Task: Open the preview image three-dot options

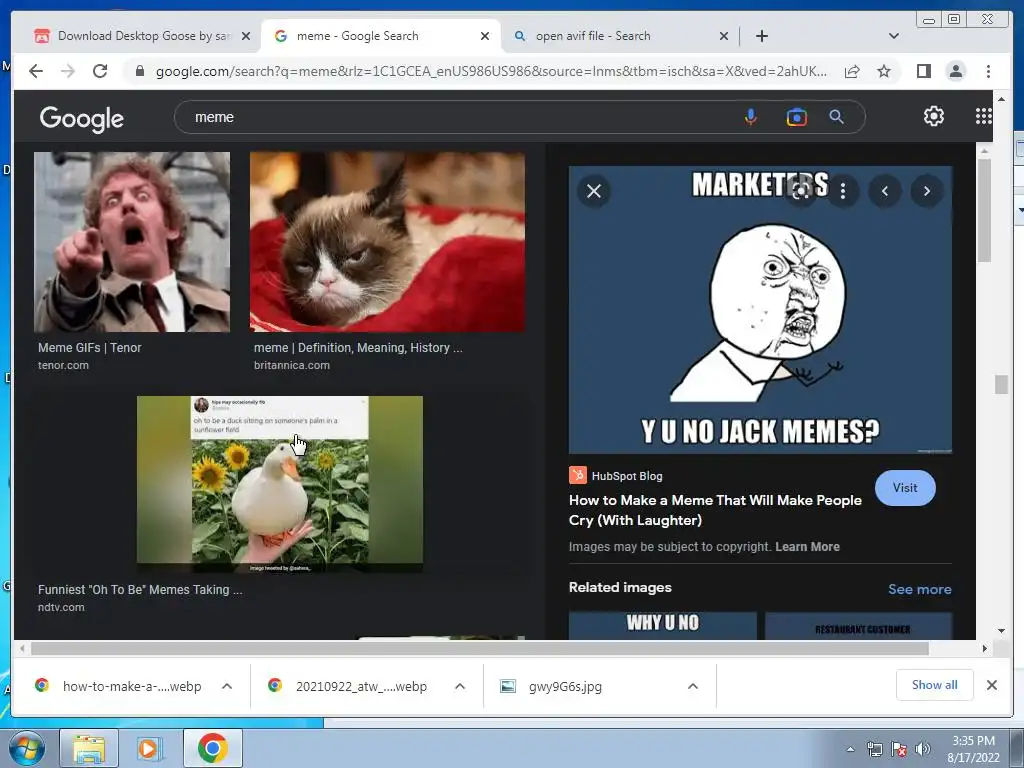Action: (x=843, y=191)
